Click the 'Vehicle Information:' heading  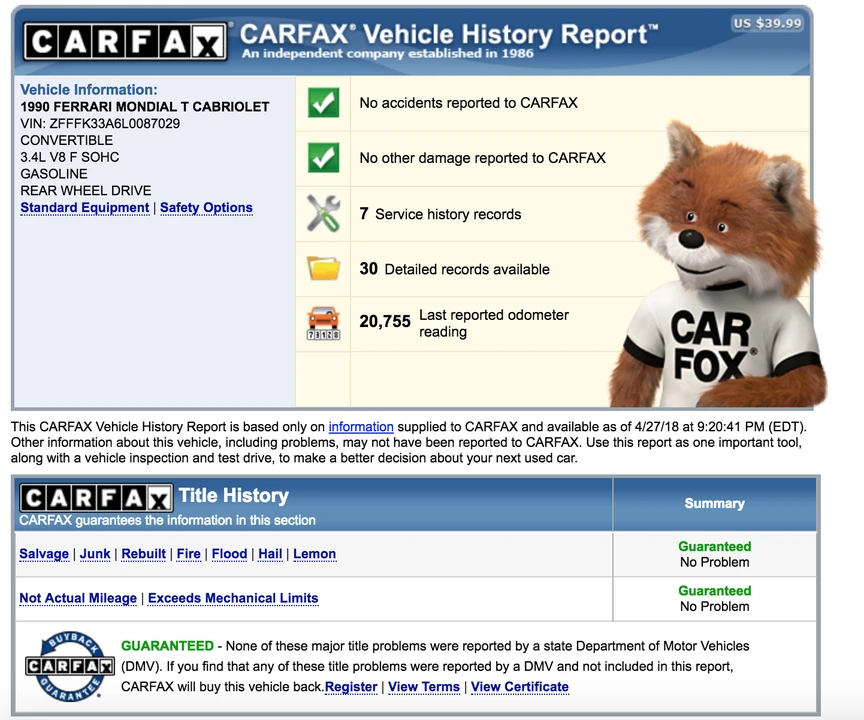(89, 90)
